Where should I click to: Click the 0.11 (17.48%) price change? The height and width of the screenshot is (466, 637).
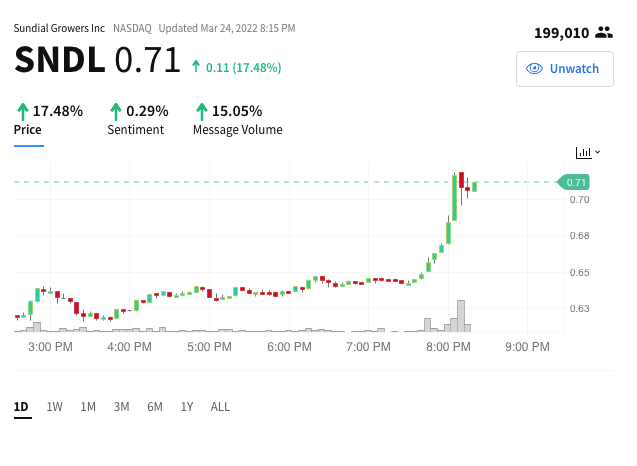point(243,67)
